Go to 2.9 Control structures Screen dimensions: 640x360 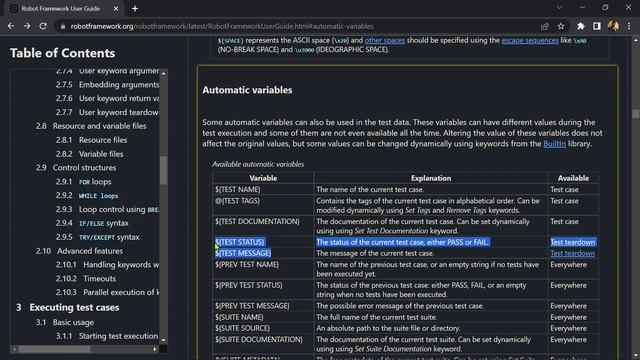click(x=76, y=168)
